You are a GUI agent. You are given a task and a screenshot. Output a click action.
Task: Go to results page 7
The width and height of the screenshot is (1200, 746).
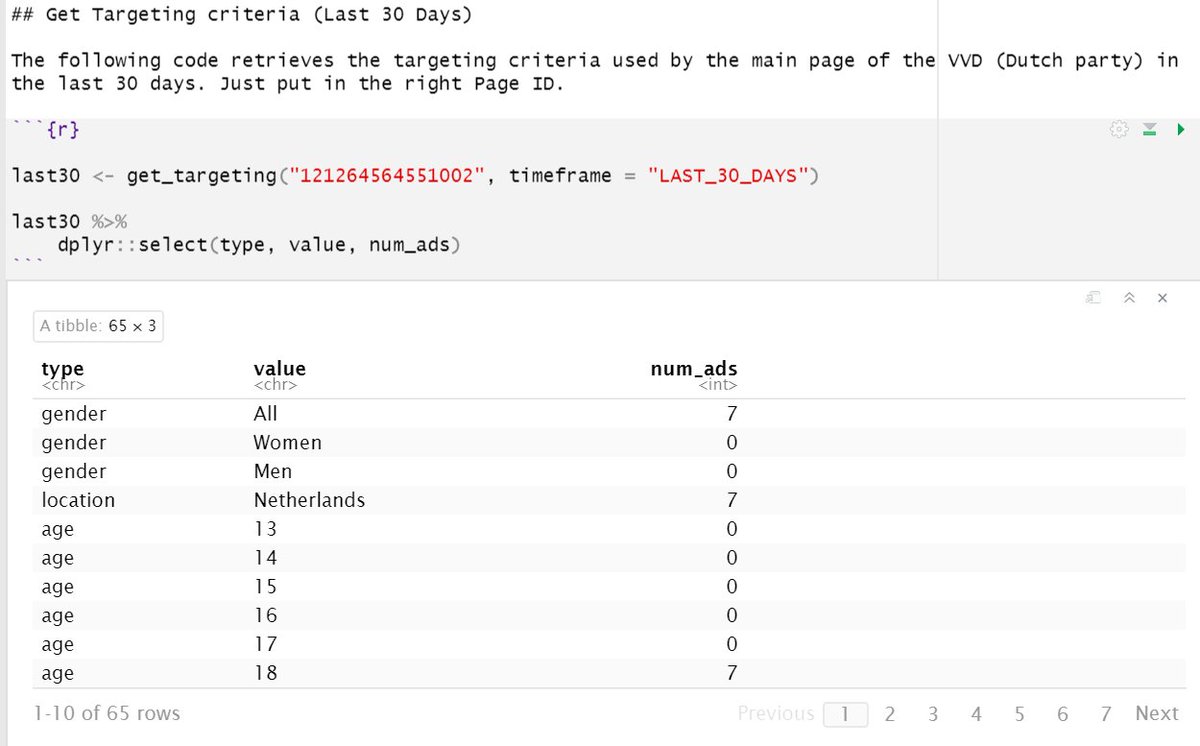coord(1105,713)
